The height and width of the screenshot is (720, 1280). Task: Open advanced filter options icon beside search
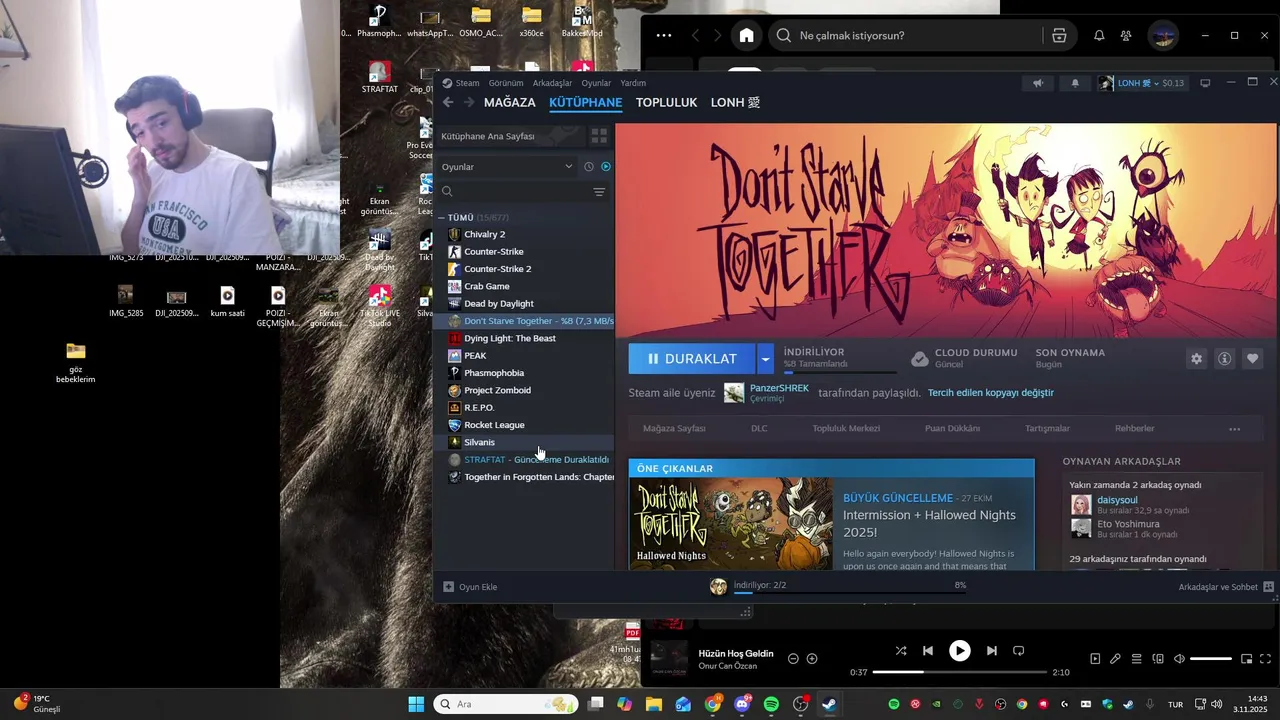click(x=599, y=191)
